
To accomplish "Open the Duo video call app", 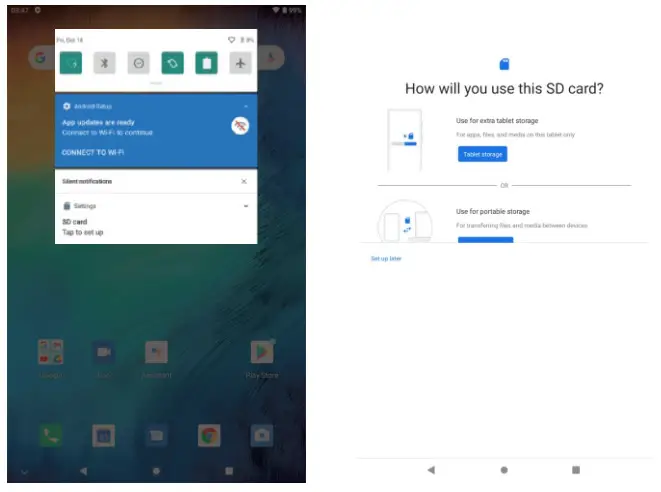I will tap(104, 352).
